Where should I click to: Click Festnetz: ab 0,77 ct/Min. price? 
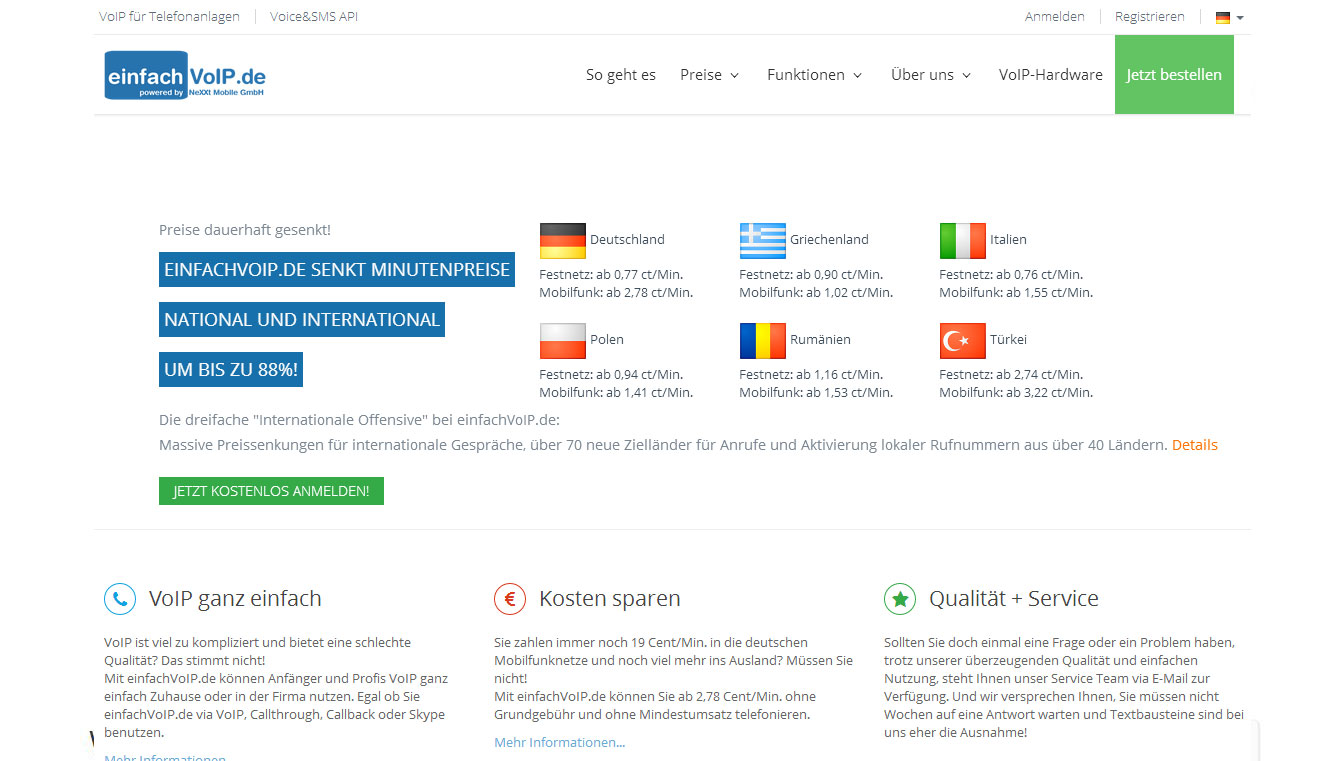(611, 275)
